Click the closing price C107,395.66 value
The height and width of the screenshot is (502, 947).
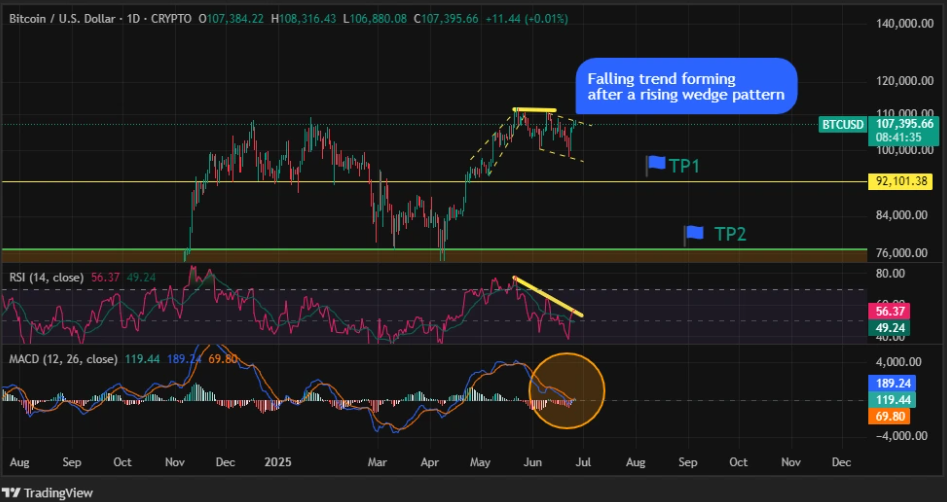click(x=446, y=19)
